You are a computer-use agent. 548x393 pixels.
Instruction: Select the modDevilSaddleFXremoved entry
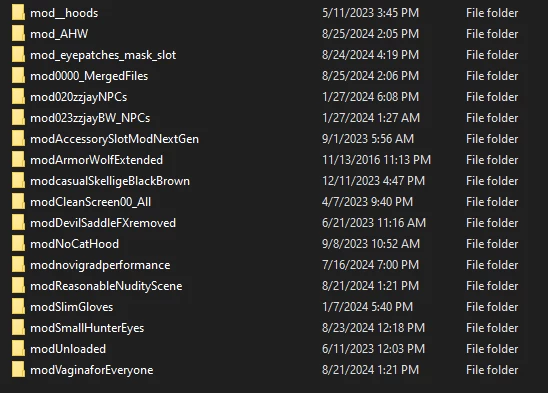(103, 223)
